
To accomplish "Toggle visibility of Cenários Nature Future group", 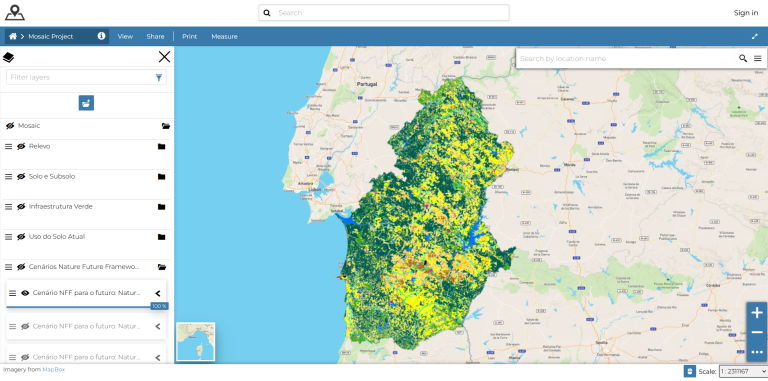I will point(21,267).
